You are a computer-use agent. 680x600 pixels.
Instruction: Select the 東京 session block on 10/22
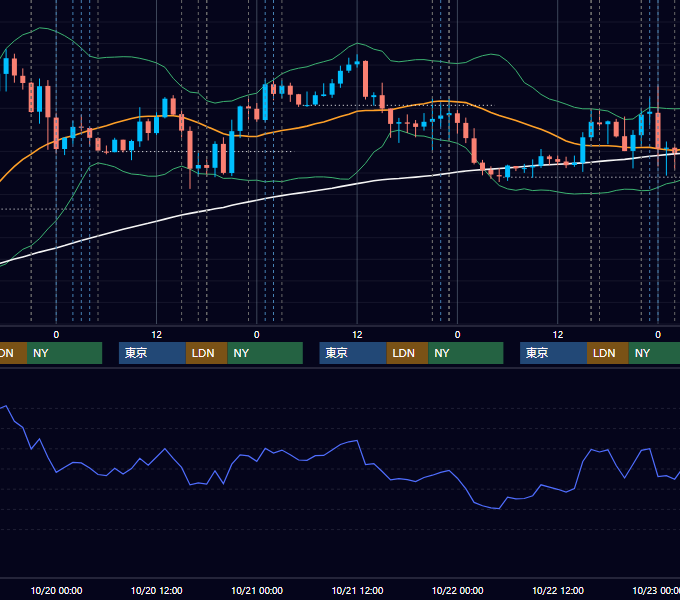(554, 353)
